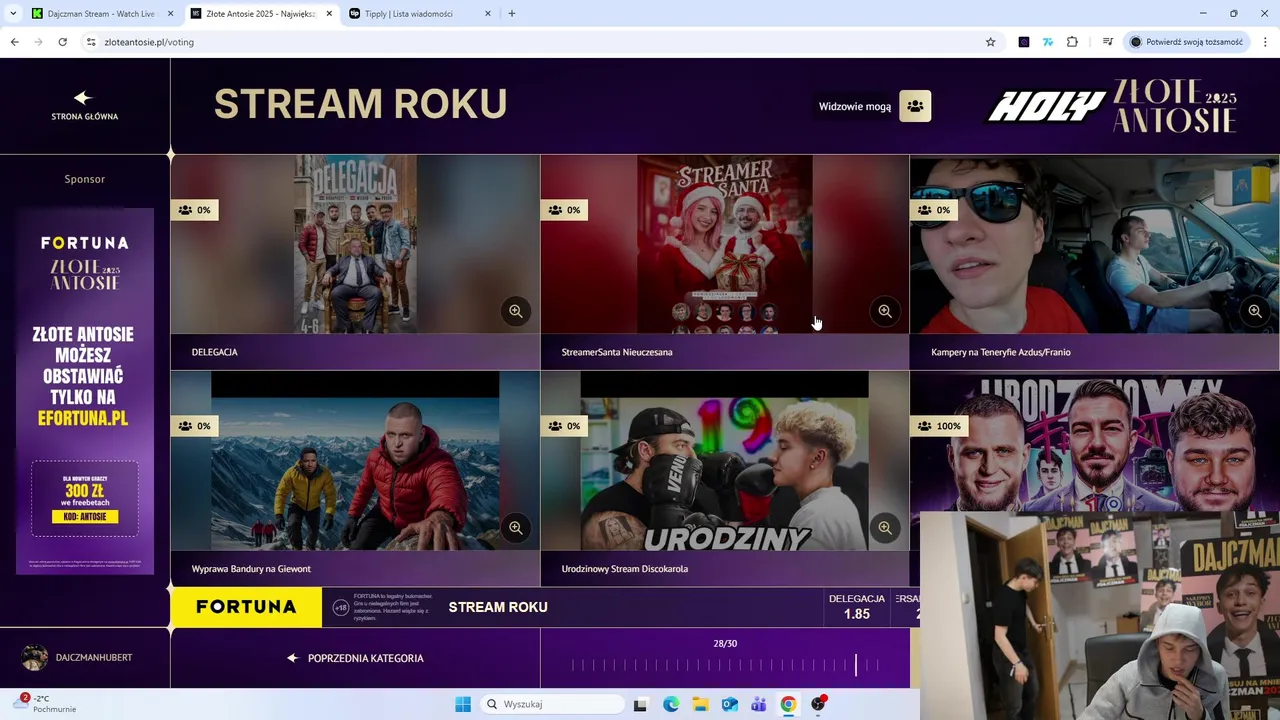The image size is (1280, 720).
Task: Open the Fortuna sidebar sponsor advertisement
Action: [85, 391]
